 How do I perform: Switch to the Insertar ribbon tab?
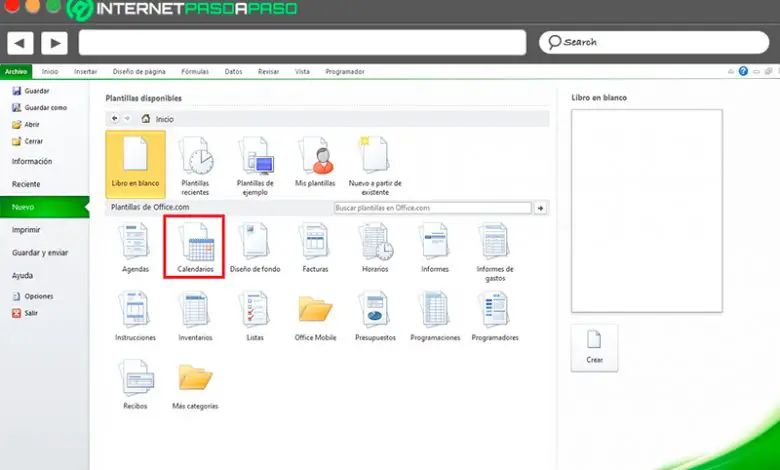click(x=86, y=72)
